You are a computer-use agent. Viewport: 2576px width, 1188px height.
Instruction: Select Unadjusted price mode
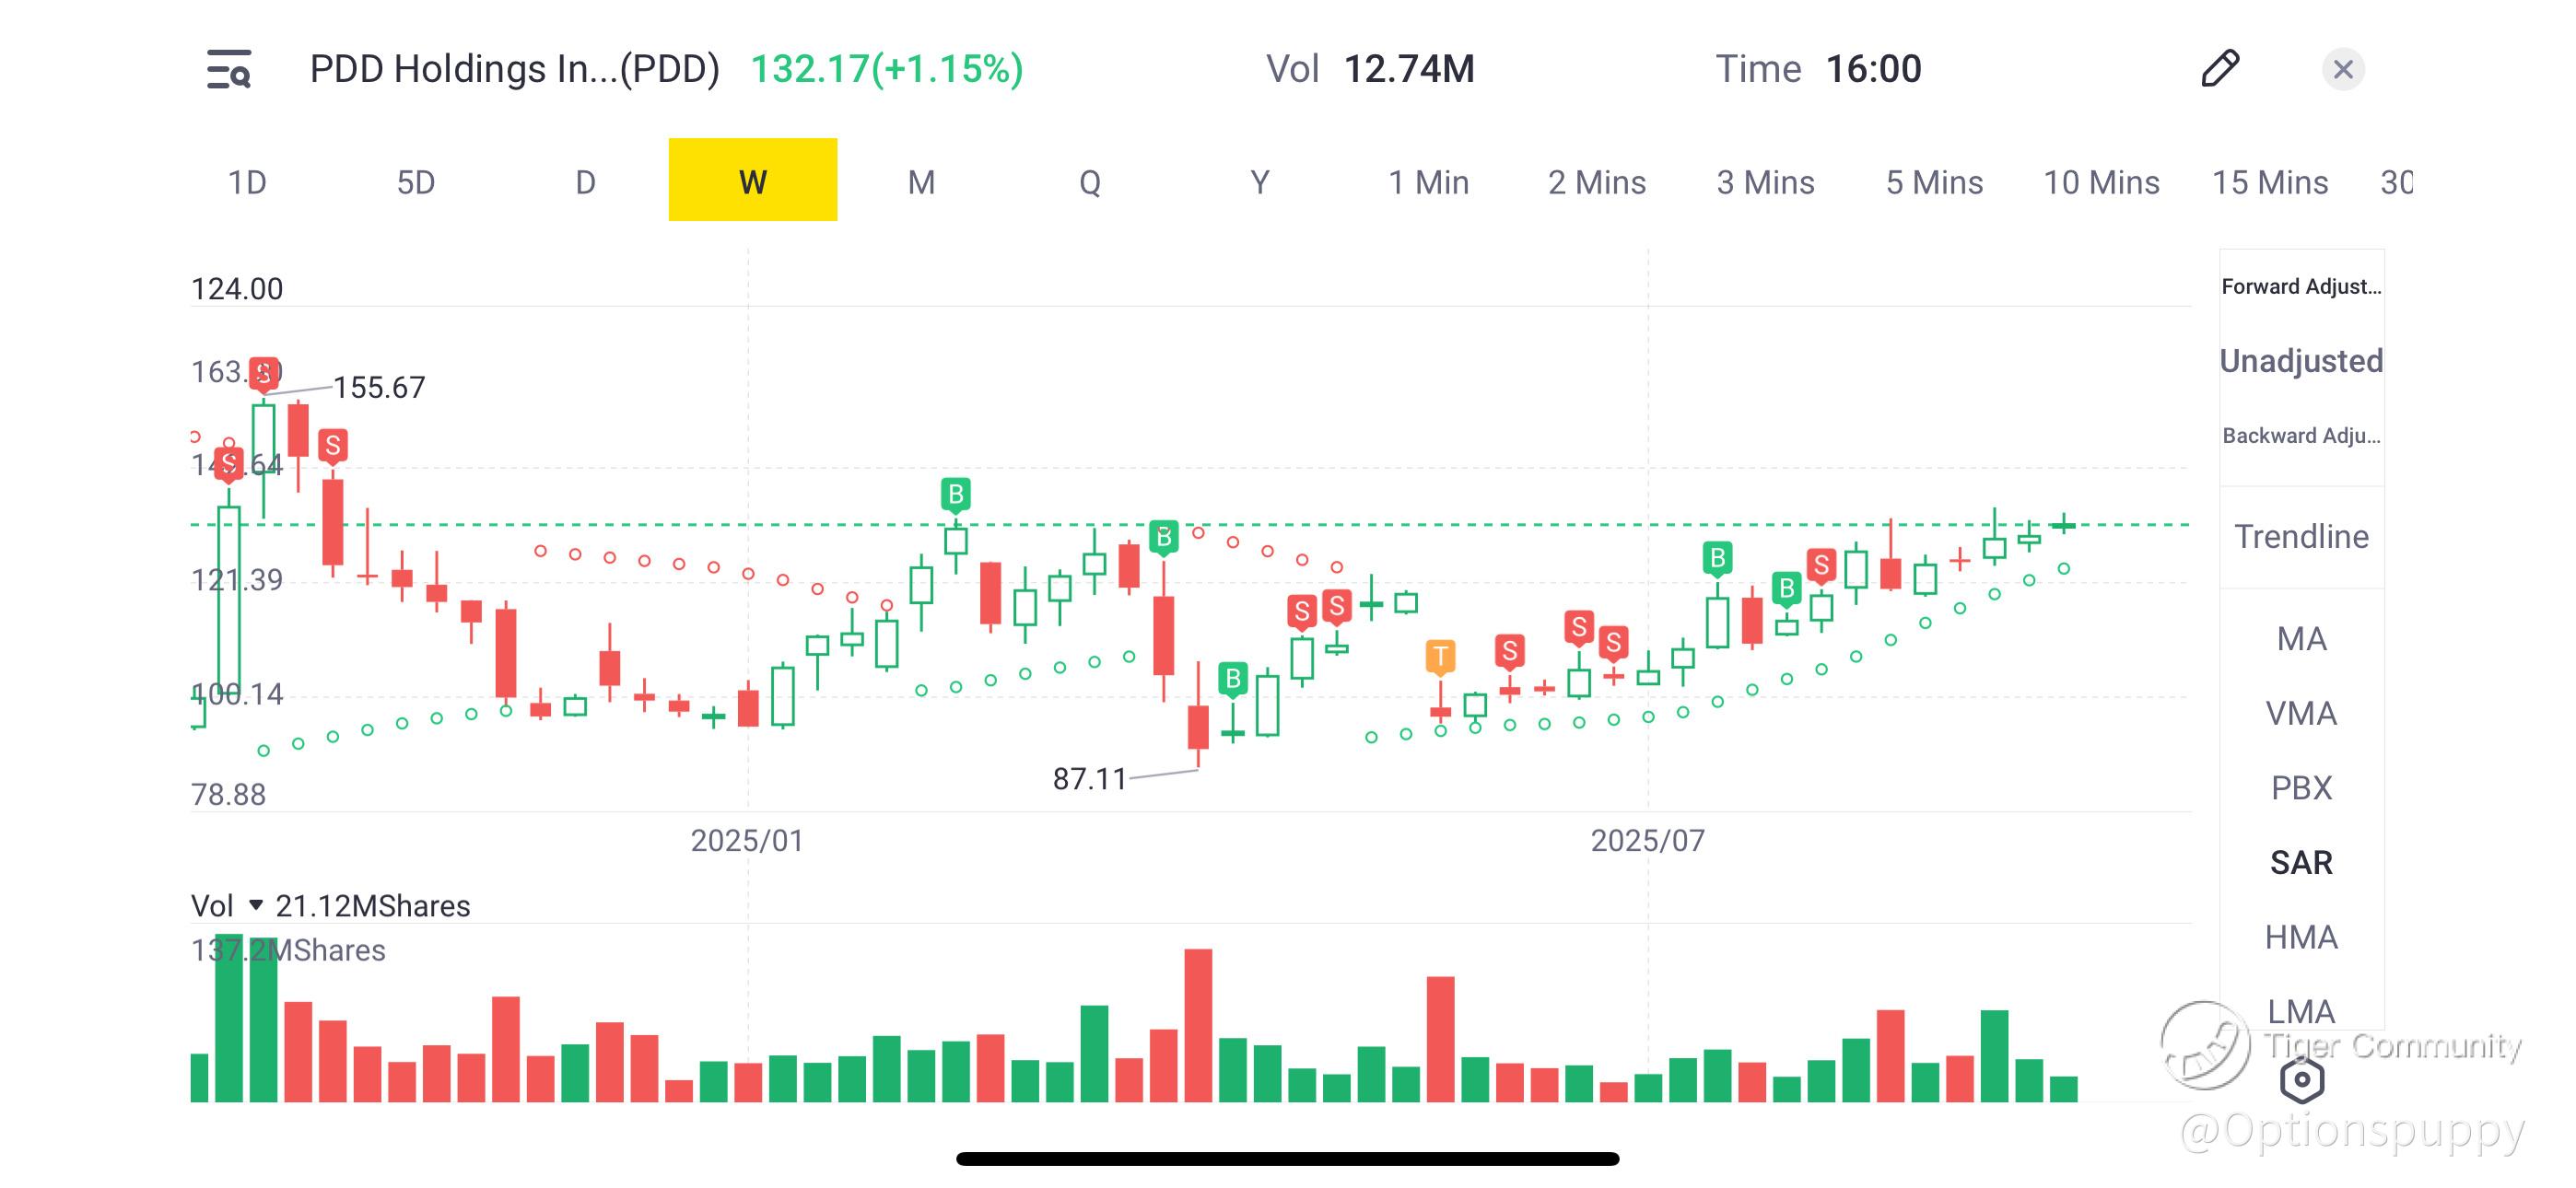click(2301, 361)
